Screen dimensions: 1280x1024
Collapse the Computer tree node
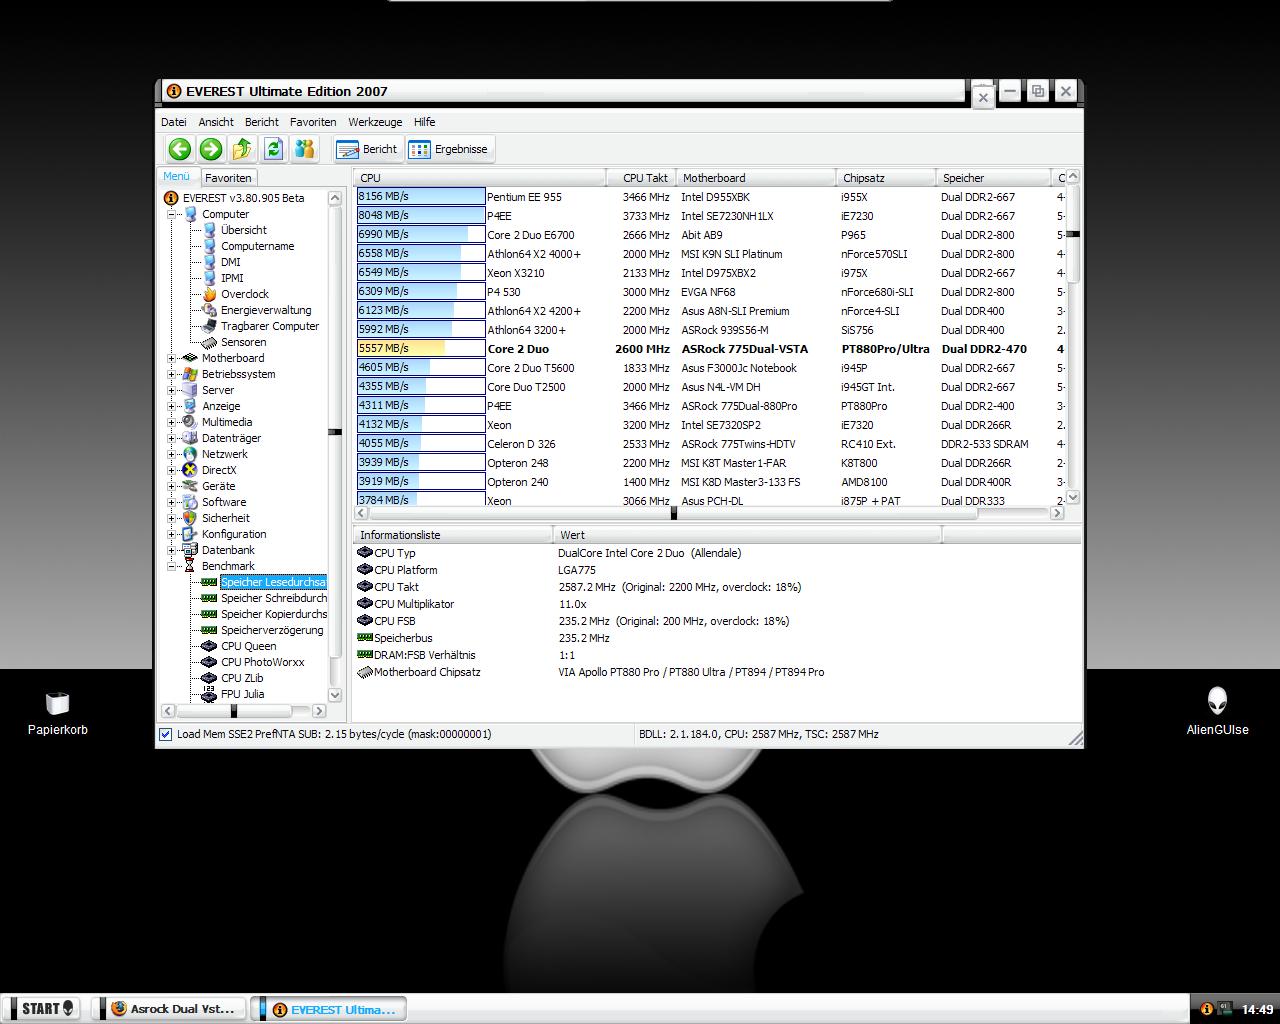(x=172, y=214)
